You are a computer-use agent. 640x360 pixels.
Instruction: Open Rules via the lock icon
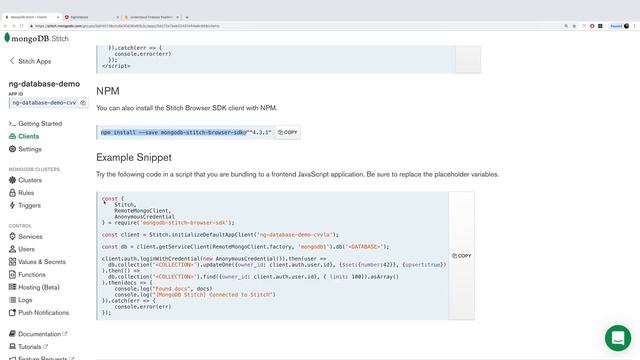pos(12,193)
